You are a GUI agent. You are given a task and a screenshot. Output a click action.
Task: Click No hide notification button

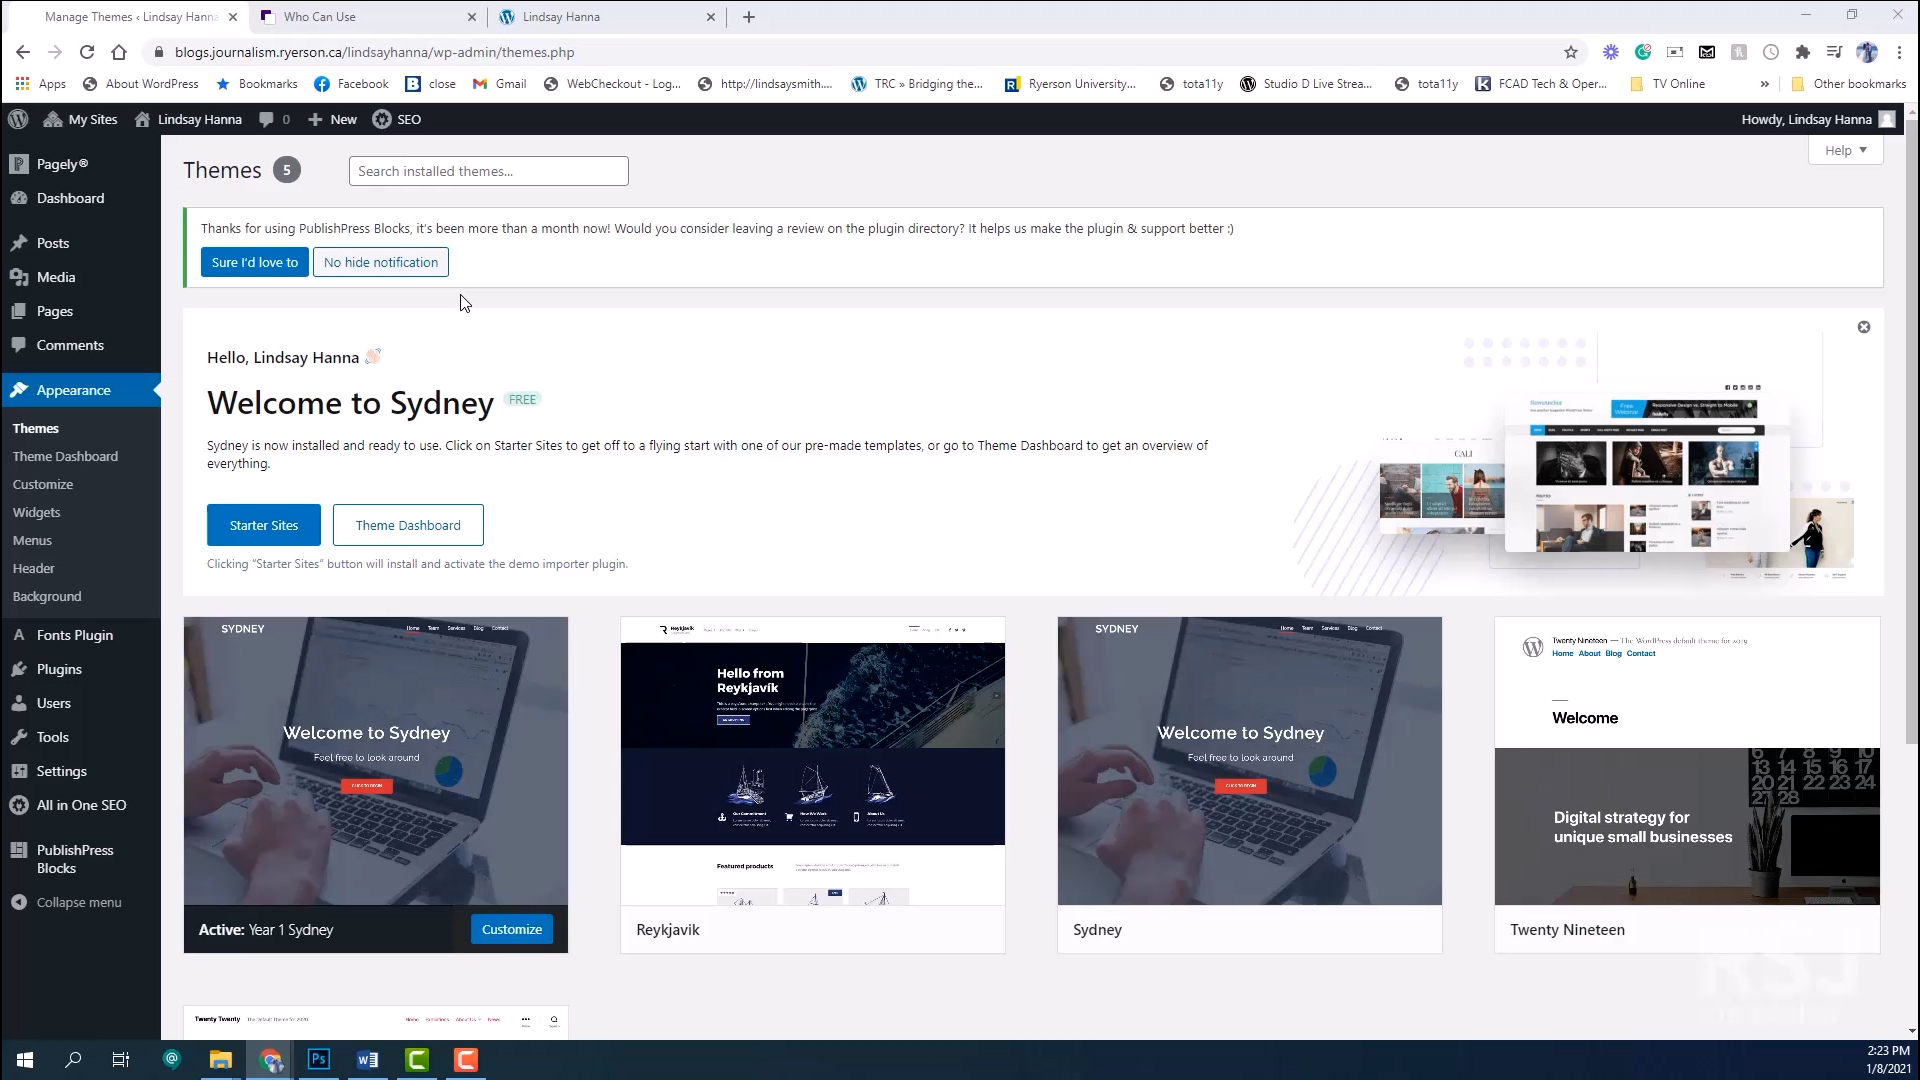point(380,262)
